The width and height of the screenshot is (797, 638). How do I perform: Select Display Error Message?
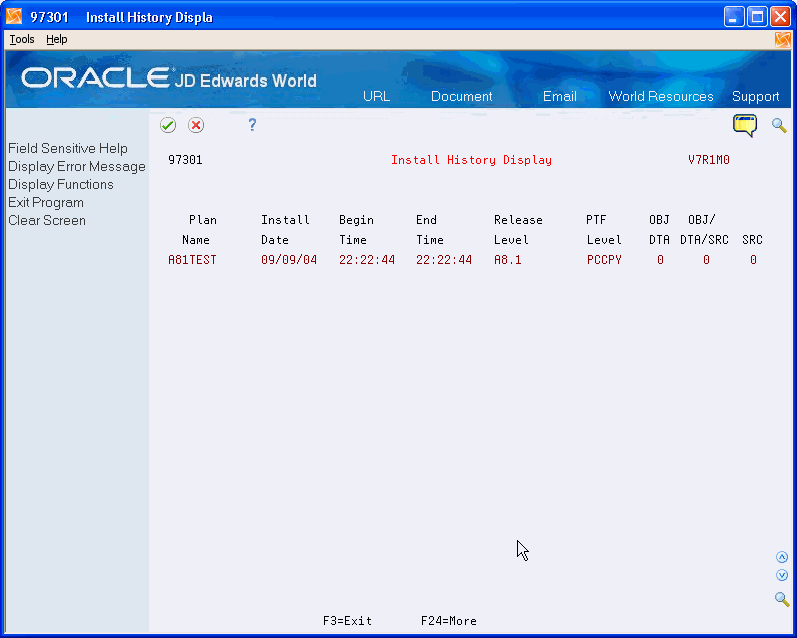tap(77, 167)
